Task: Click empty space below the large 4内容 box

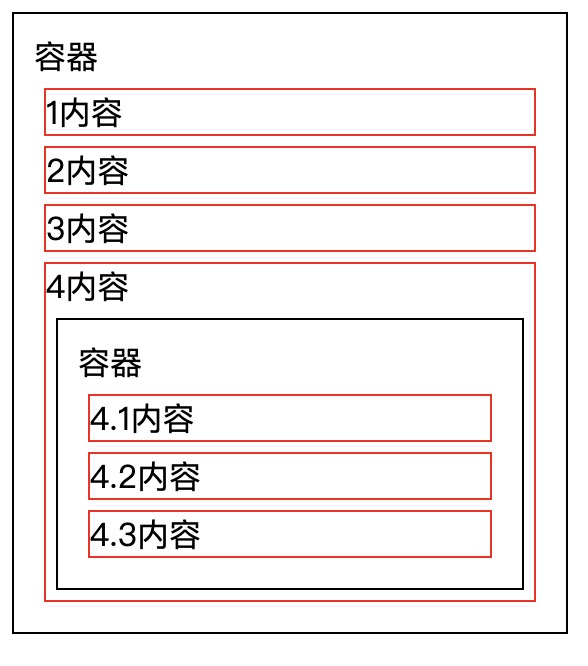Action: pyautogui.click(x=290, y=617)
